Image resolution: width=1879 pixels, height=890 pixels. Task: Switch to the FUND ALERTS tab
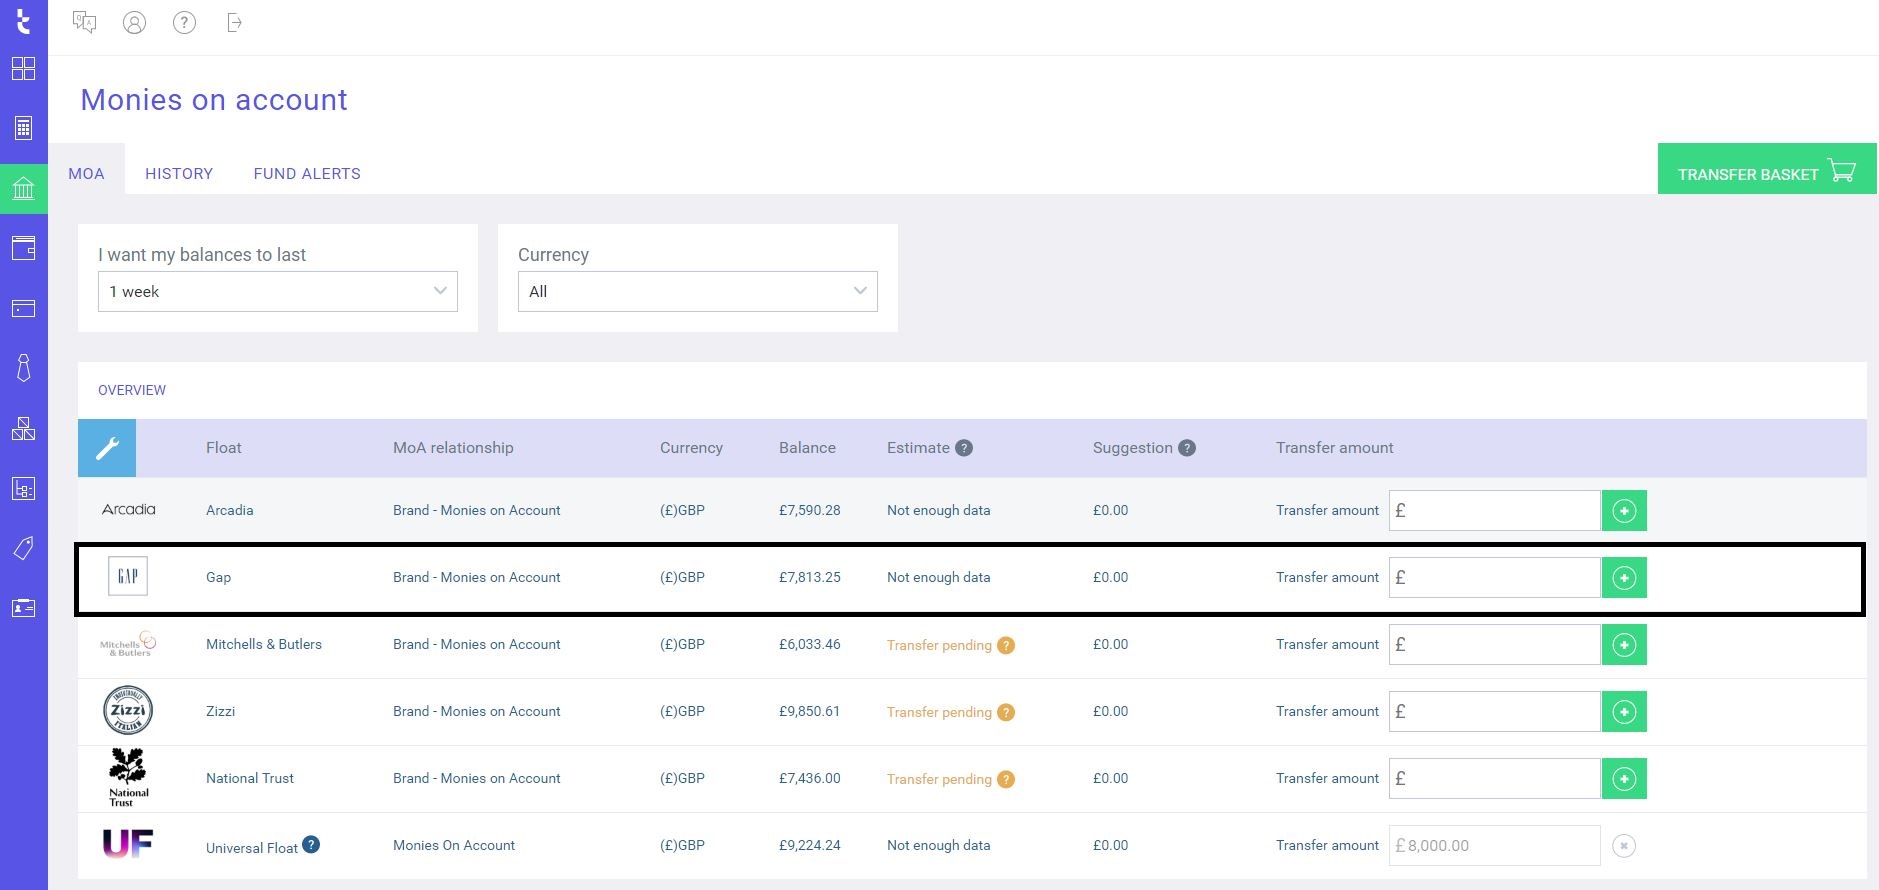[x=307, y=174]
